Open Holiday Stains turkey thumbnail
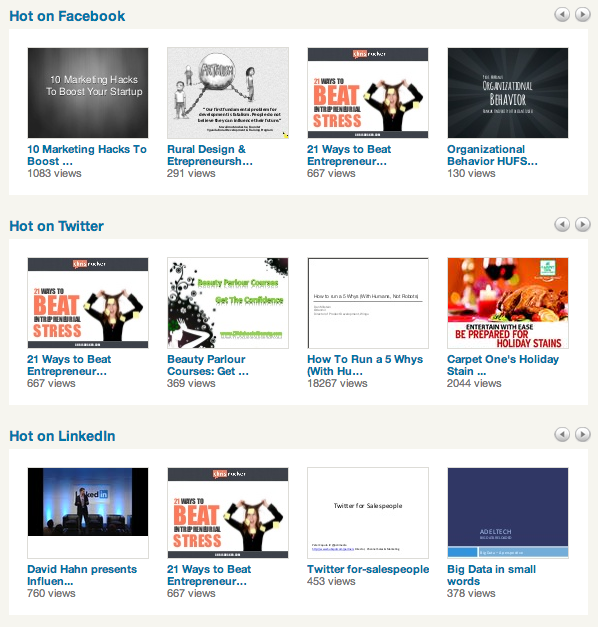 (508, 303)
